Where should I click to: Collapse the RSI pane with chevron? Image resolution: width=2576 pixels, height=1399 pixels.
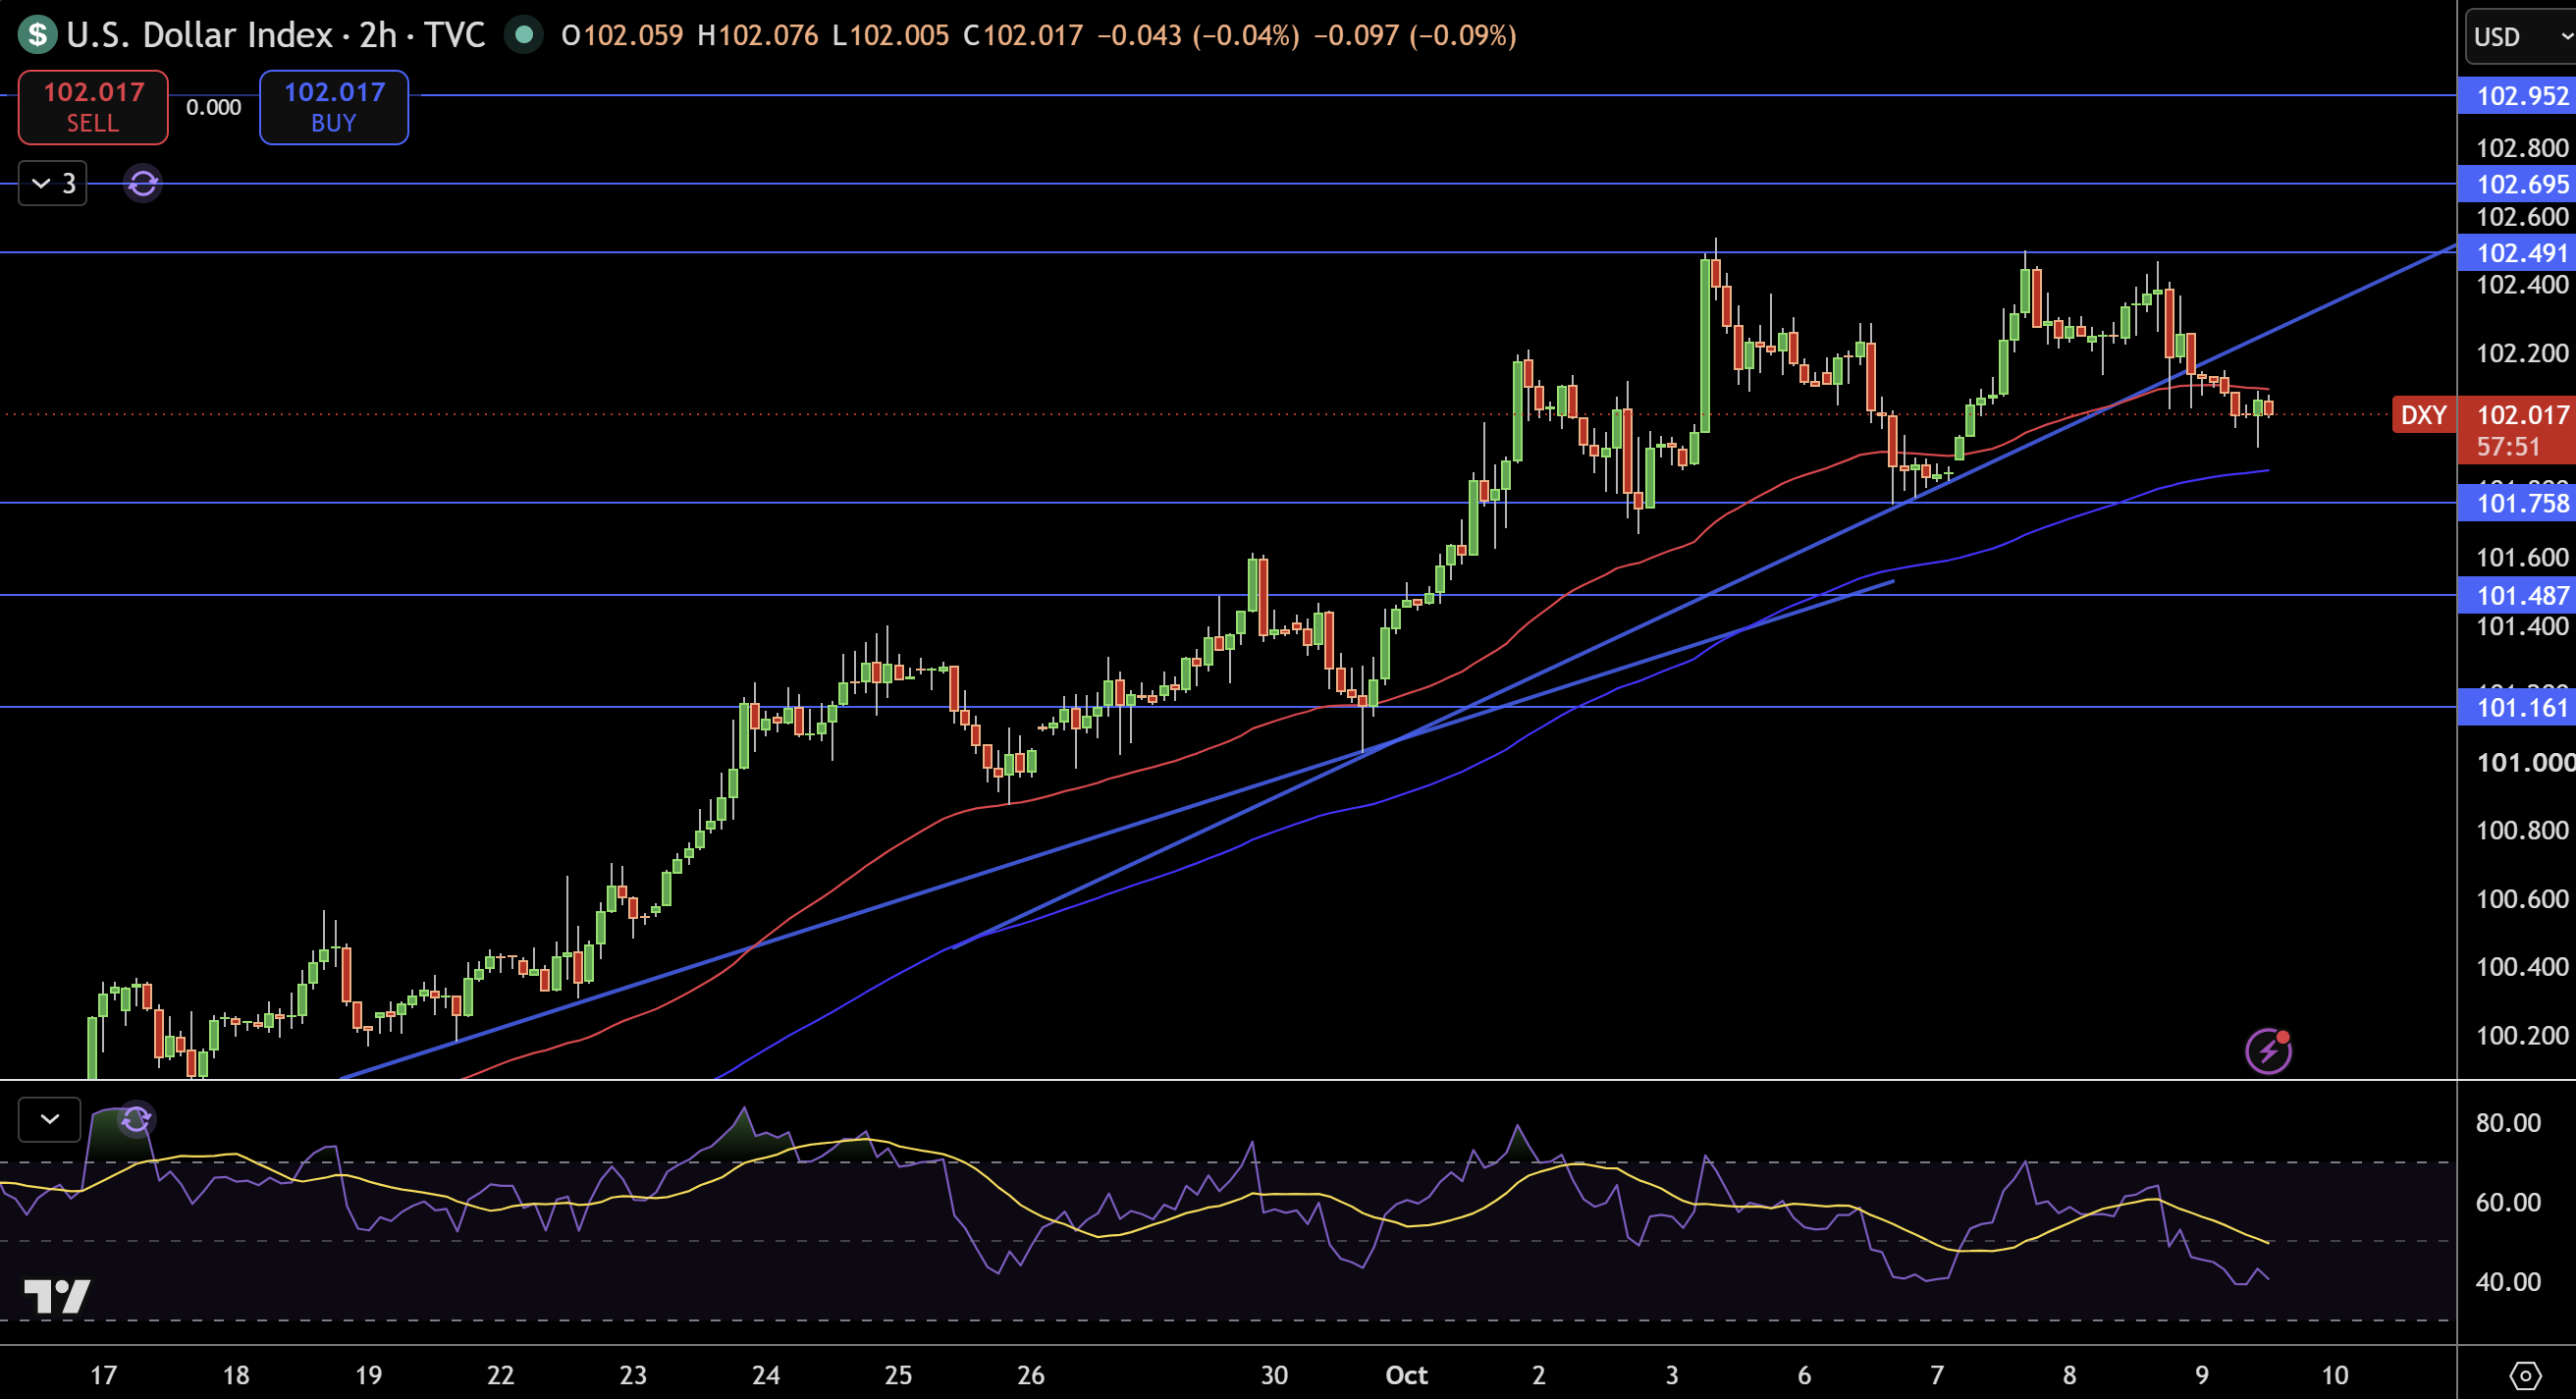click(x=49, y=1119)
